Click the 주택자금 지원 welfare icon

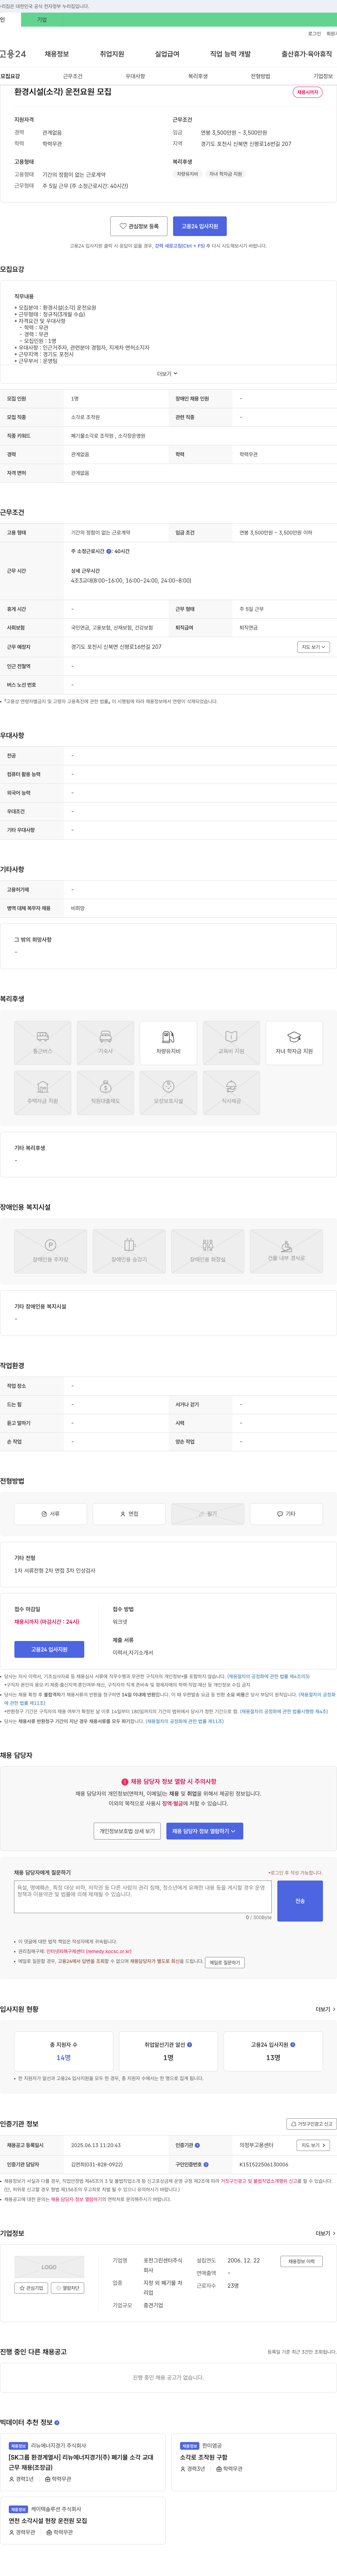coord(43,1092)
